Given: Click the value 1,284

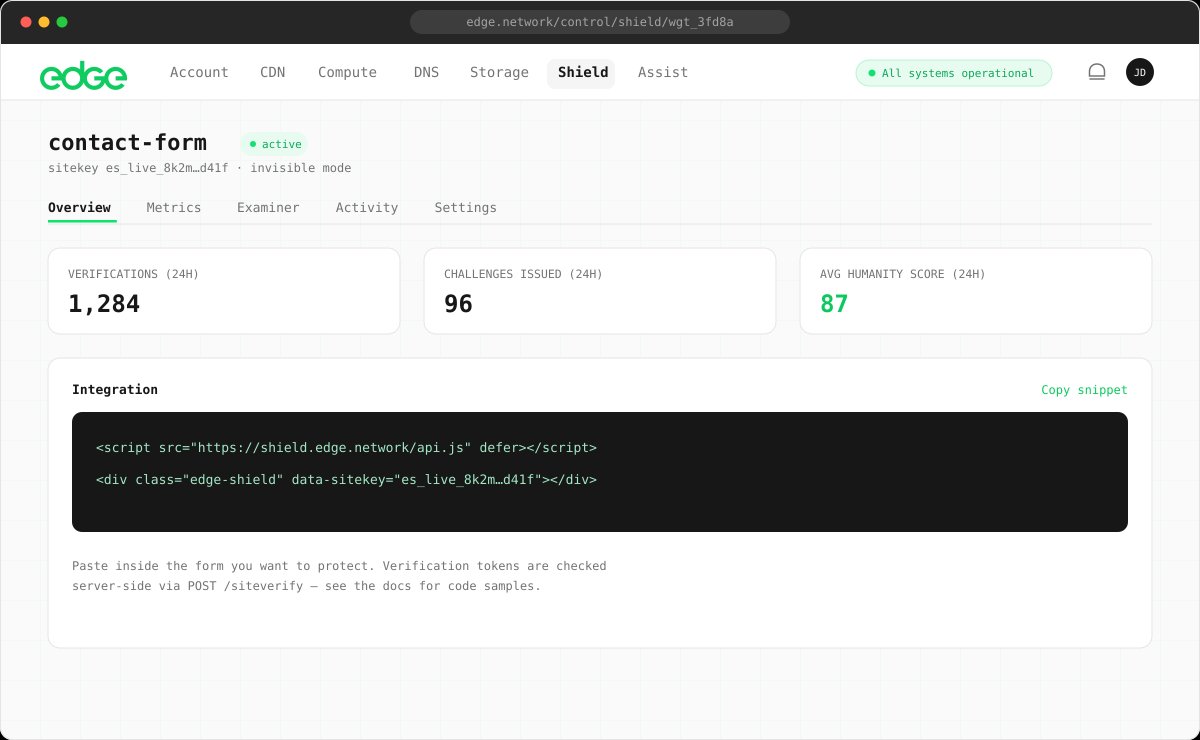Looking at the screenshot, I should click(x=104, y=304).
